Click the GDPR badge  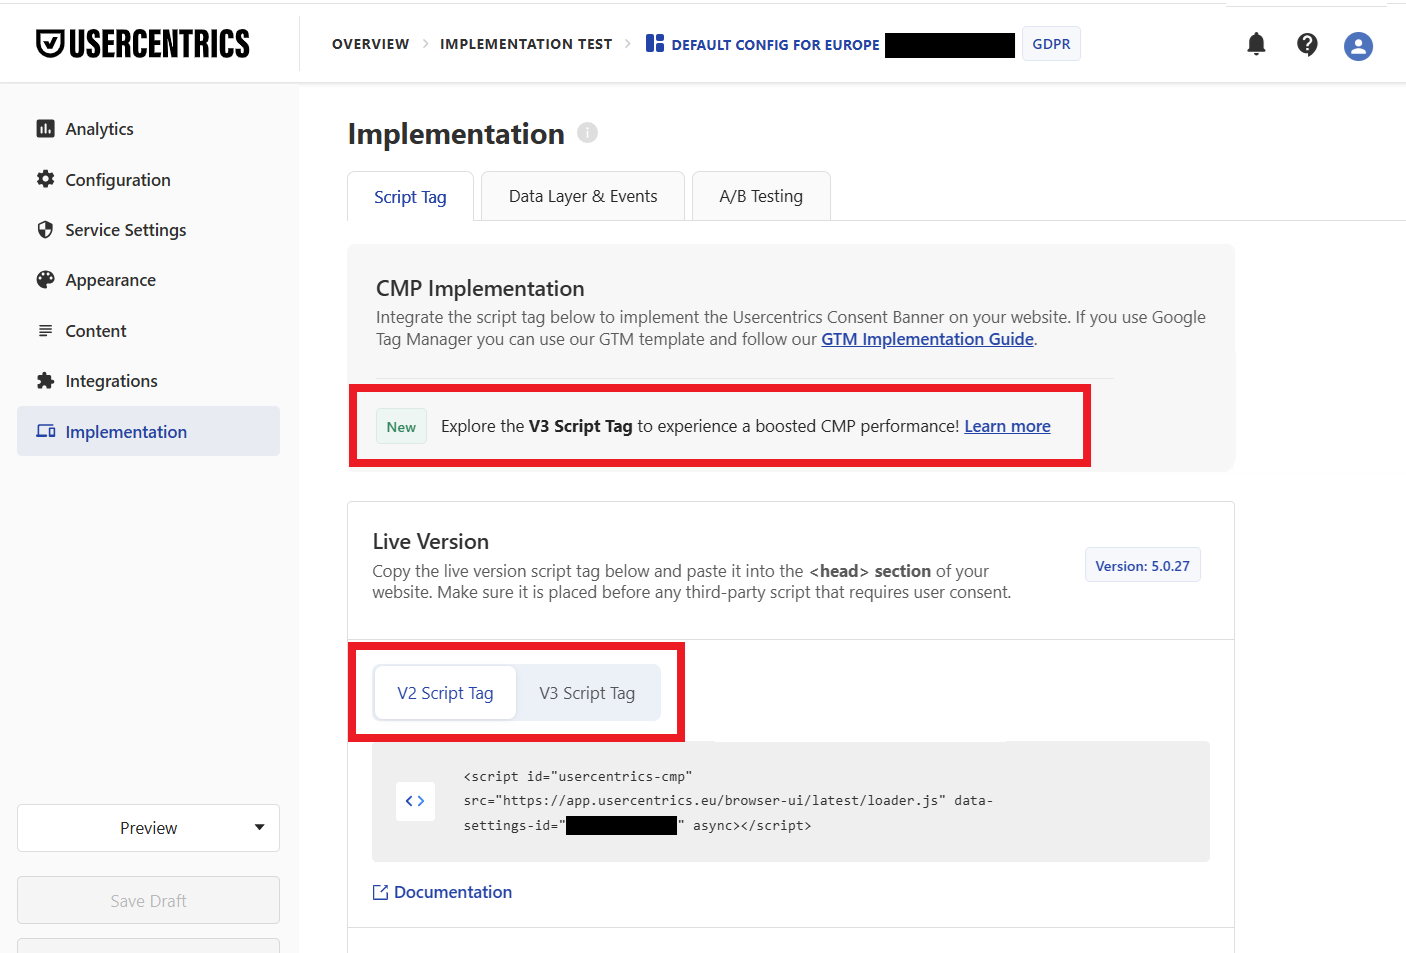point(1051,44)
